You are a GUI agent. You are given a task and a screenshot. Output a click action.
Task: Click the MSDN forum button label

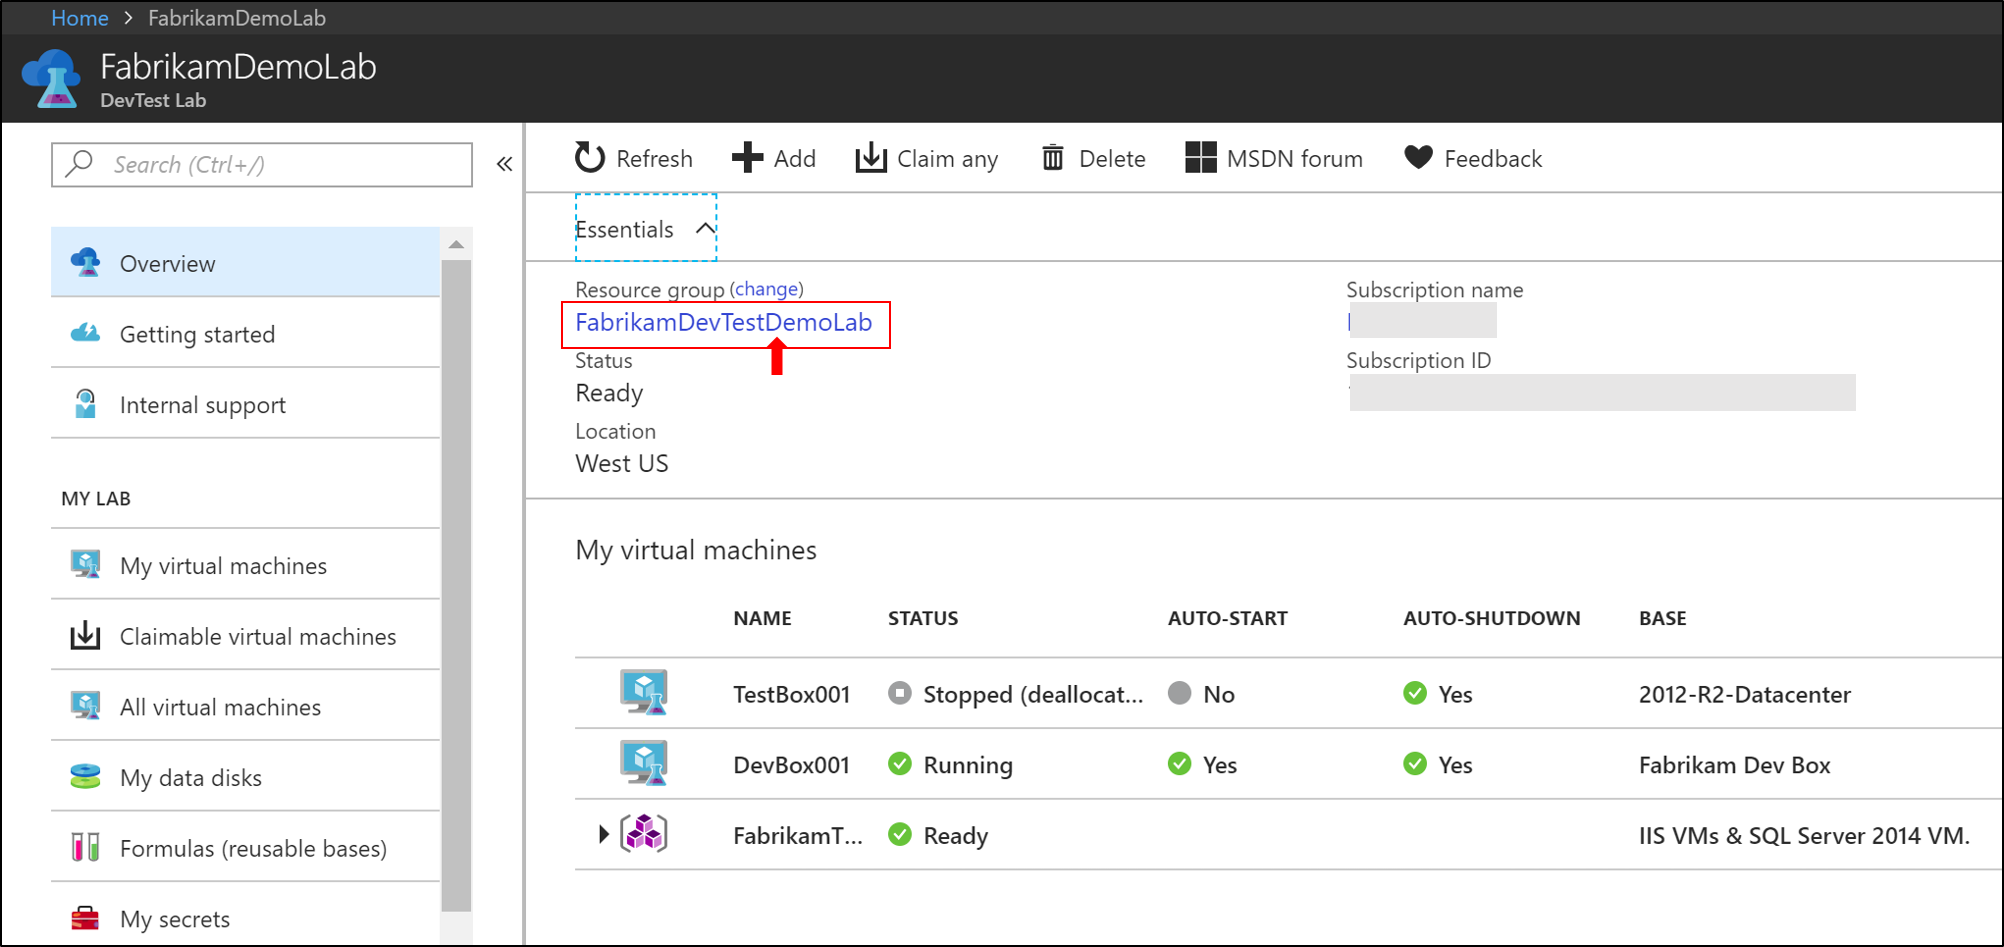tap(1294, 158)
